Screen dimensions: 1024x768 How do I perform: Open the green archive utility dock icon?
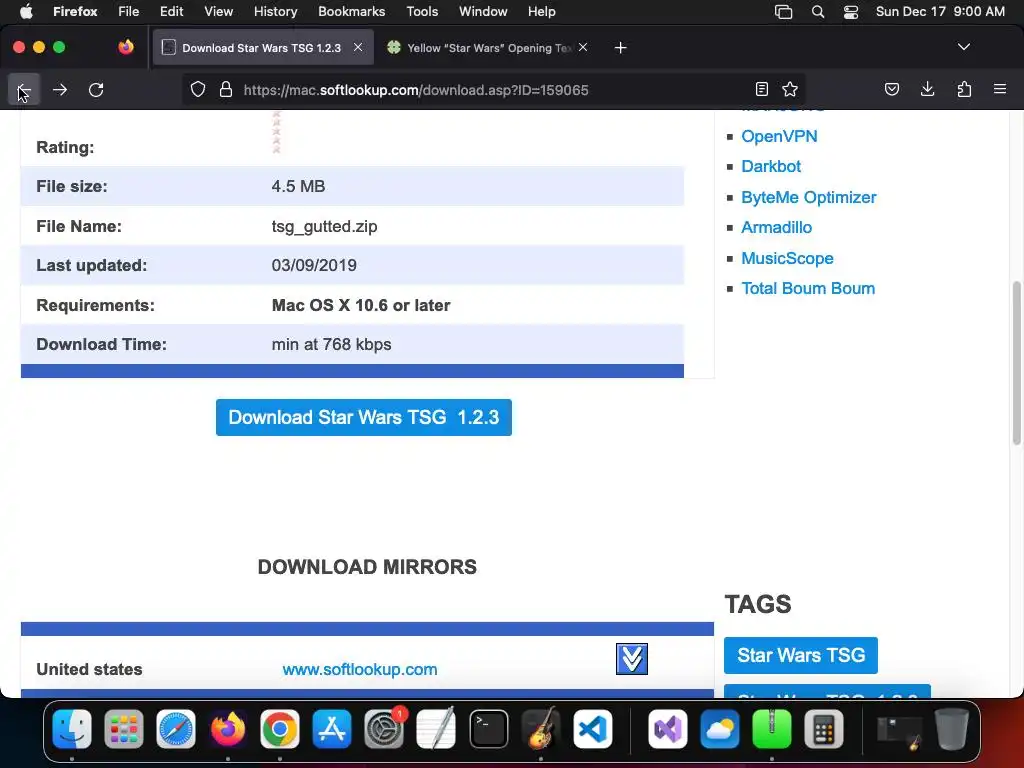click(x=772, y=729)
